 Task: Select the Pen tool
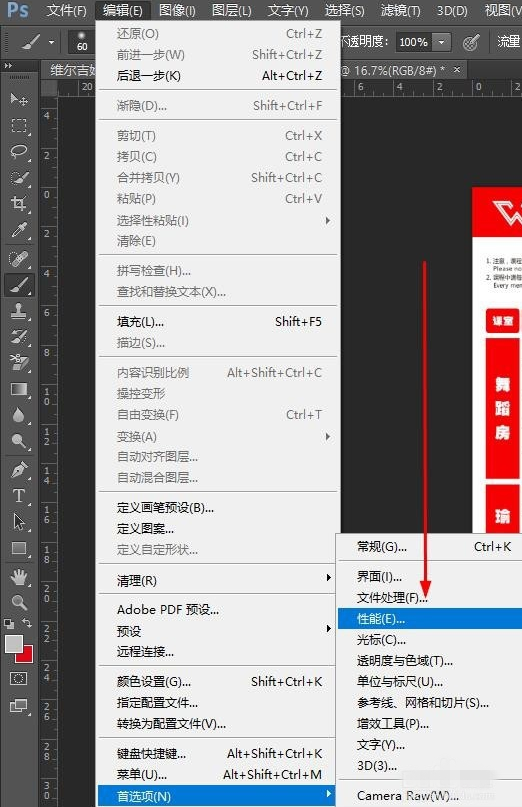click(19, 470)
